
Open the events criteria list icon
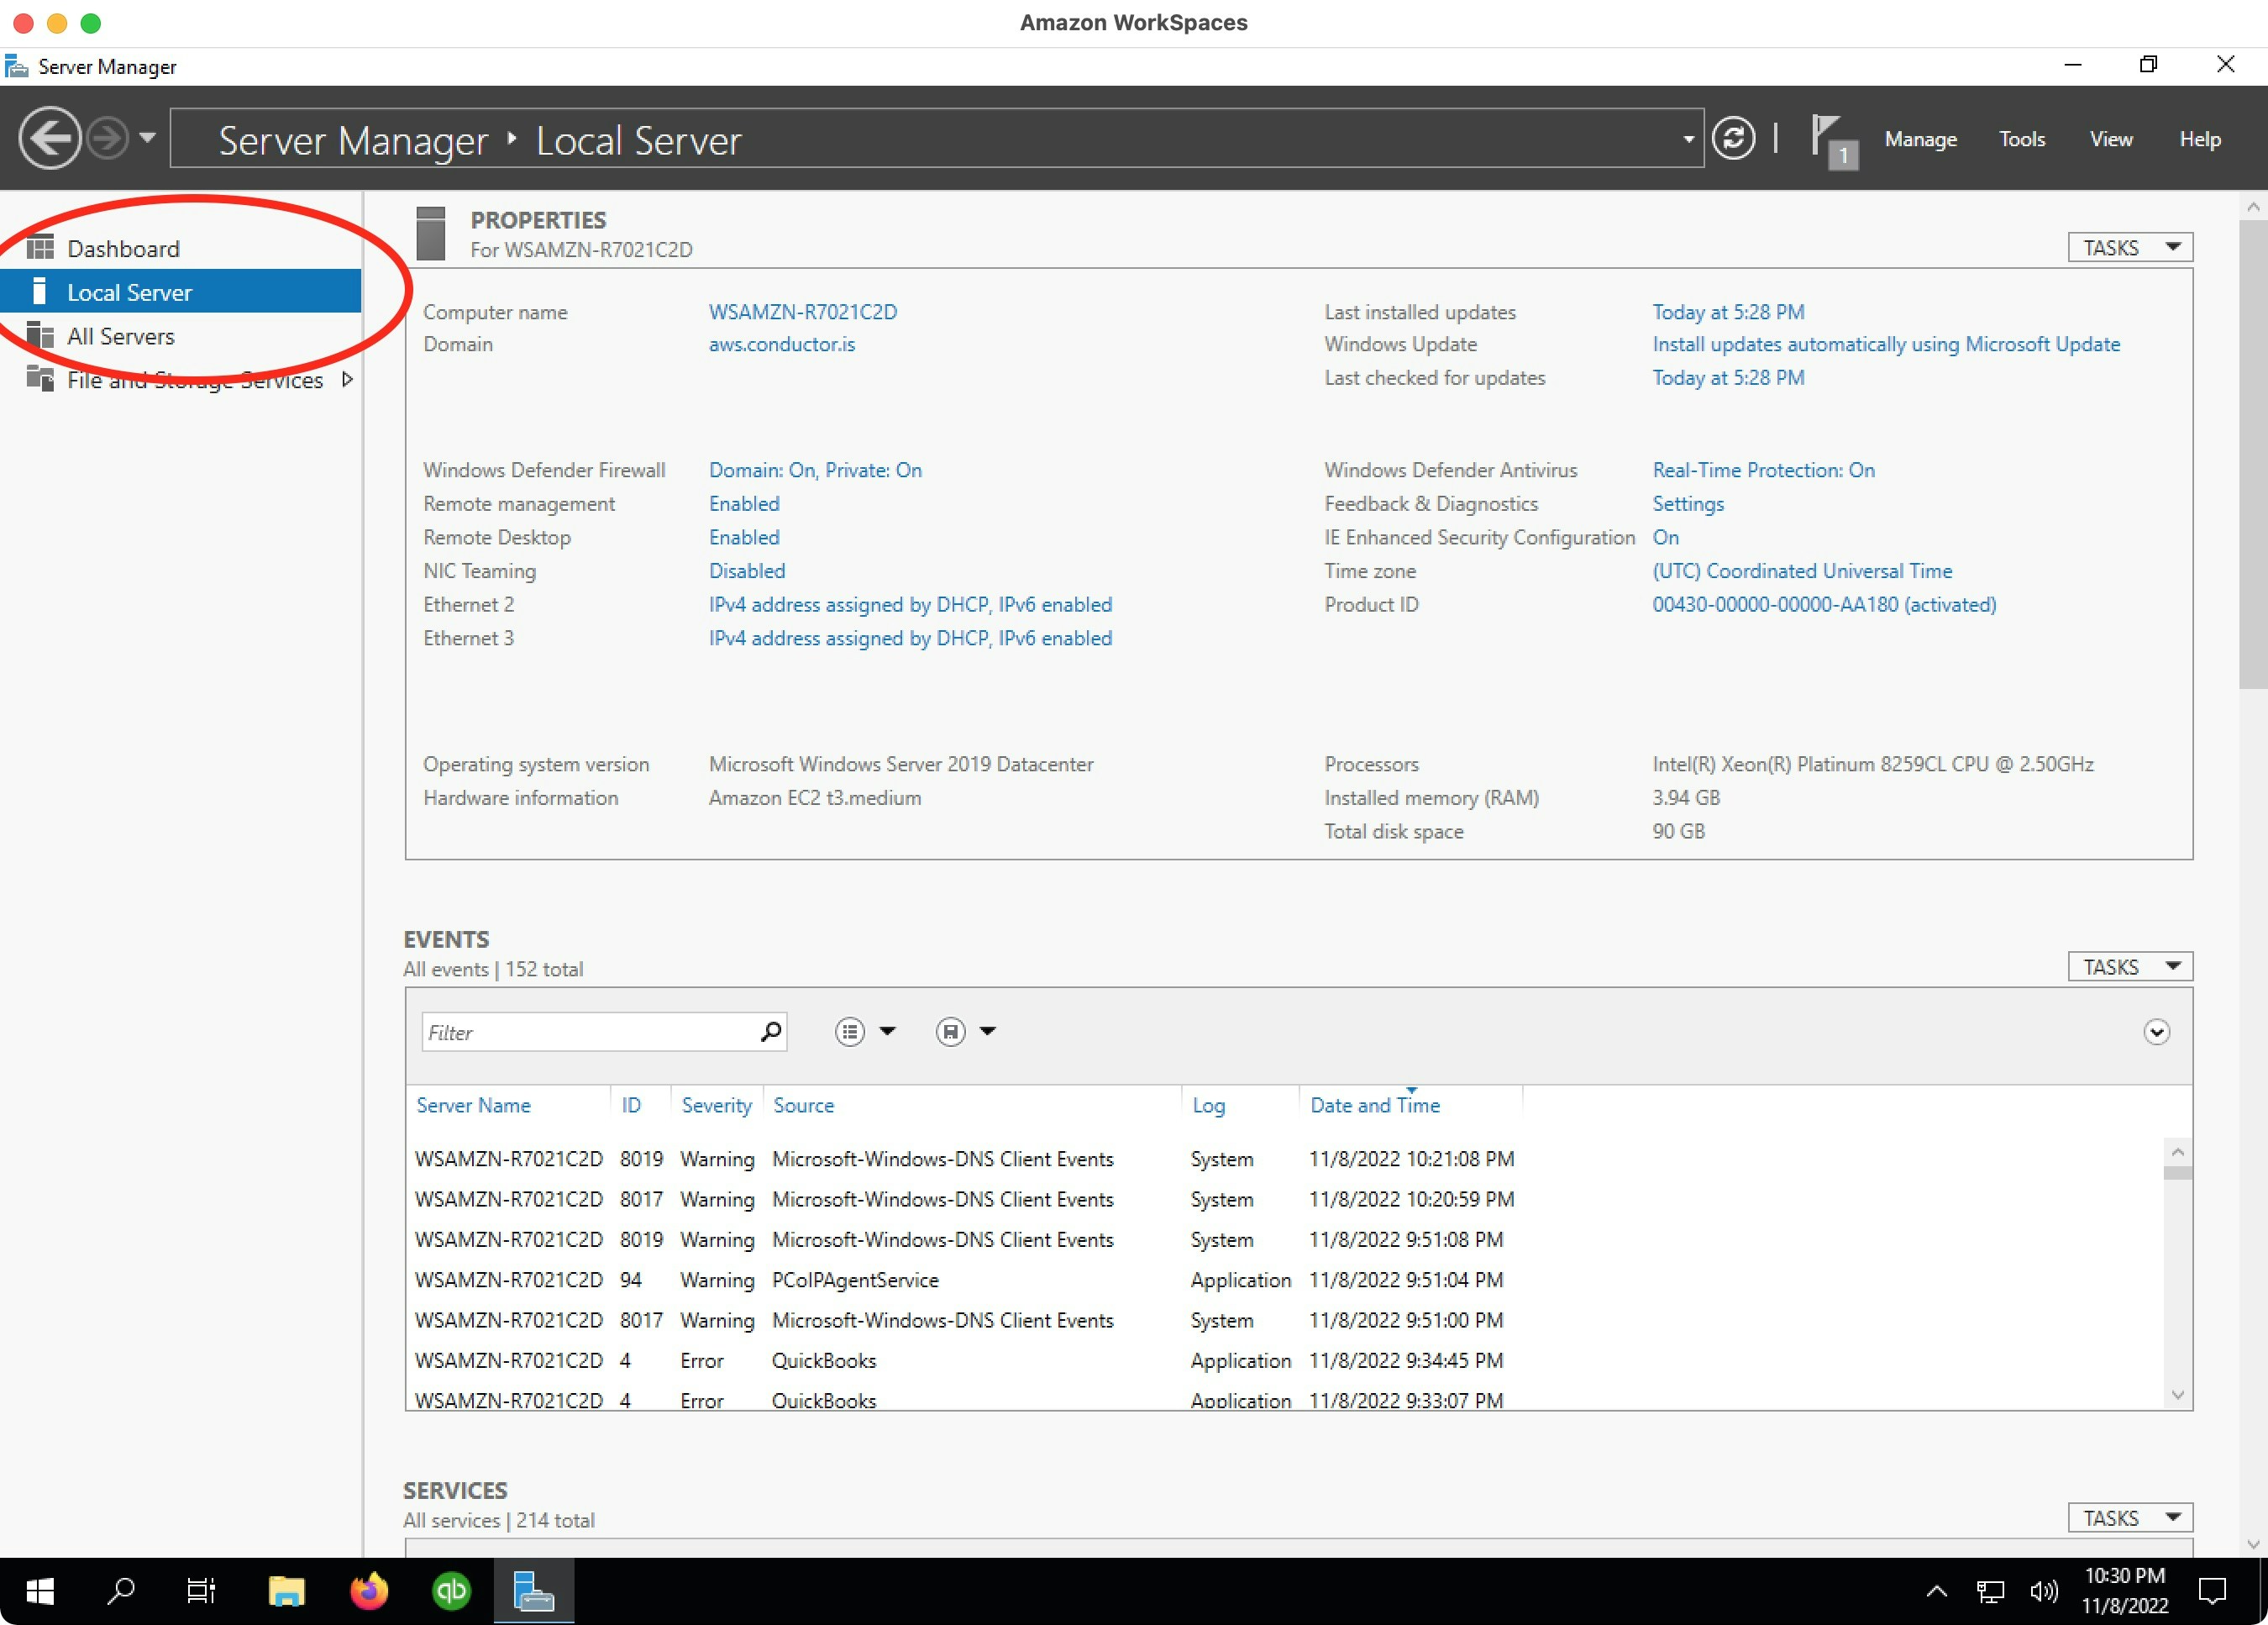pos(849,1031)
